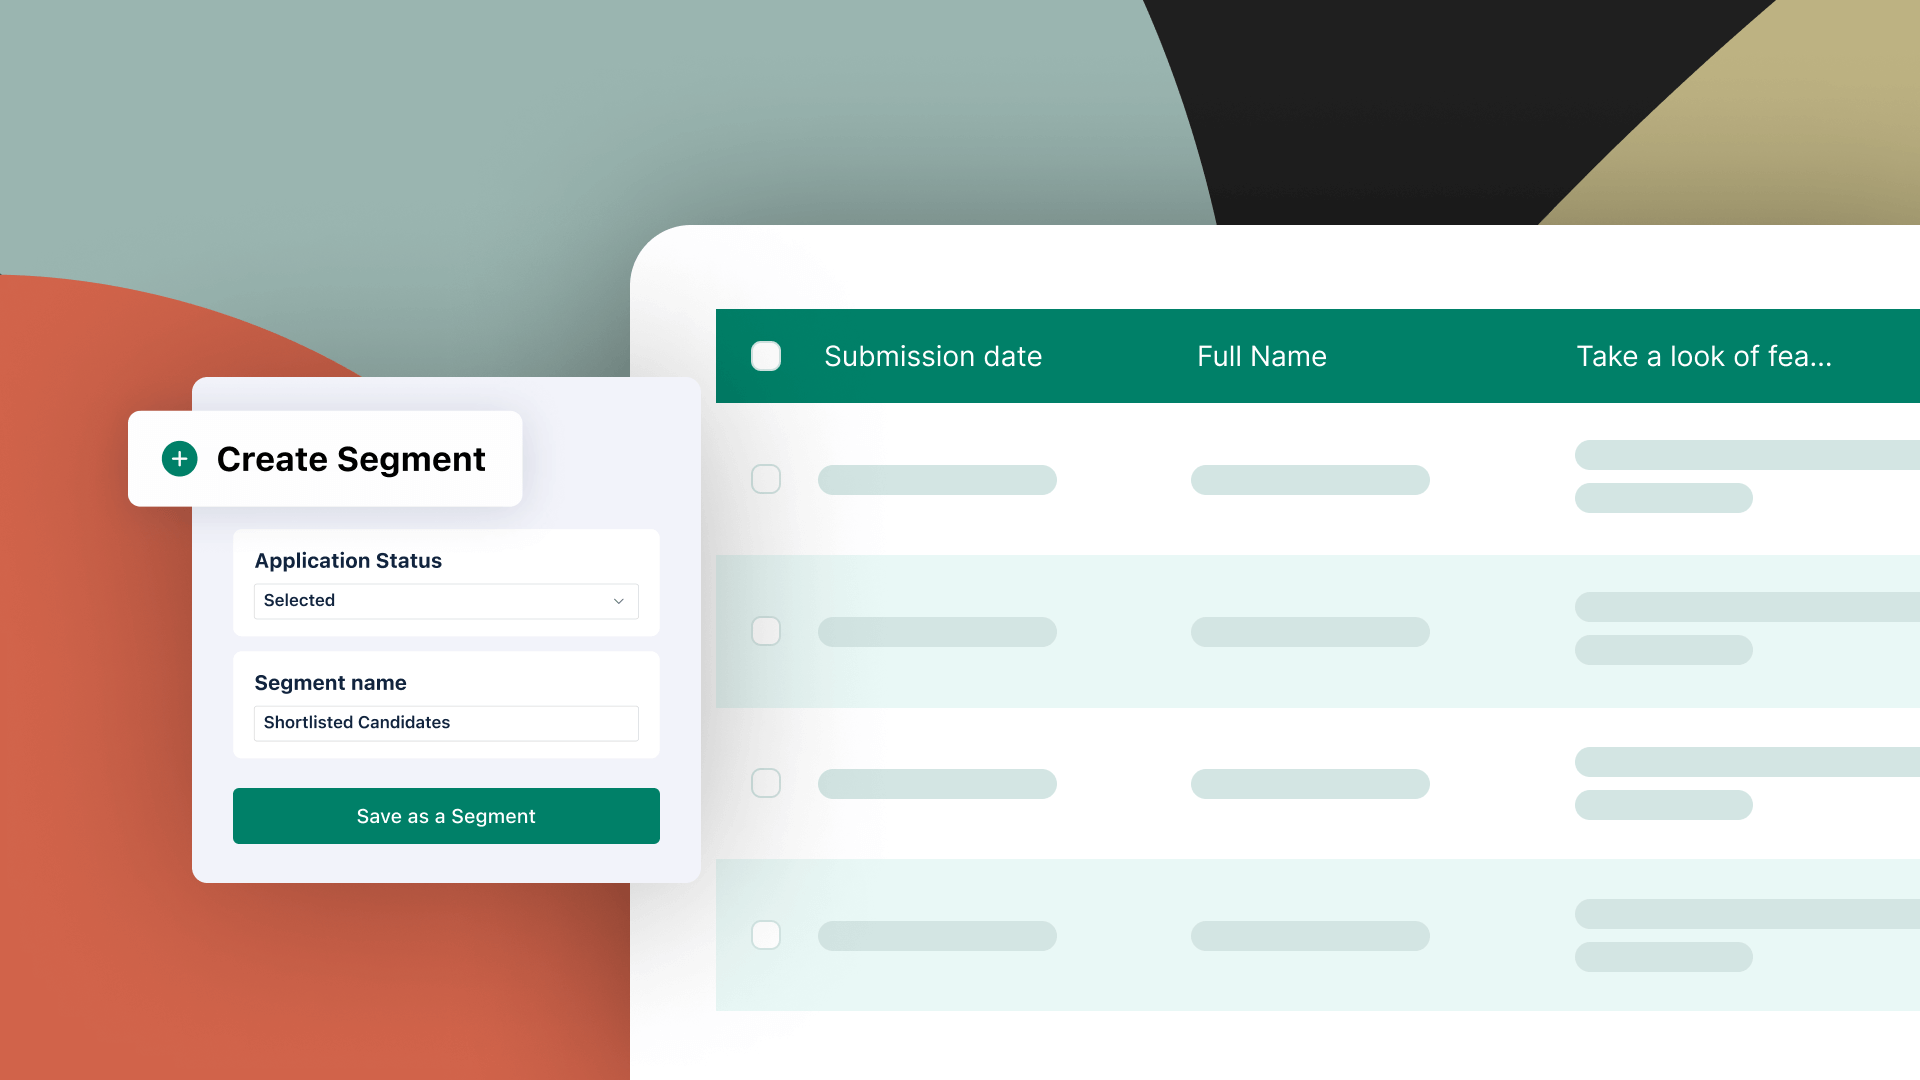Click the second row checkbox in table
The width and height of the screenshot is (1920, 1080).
[765, 632]
